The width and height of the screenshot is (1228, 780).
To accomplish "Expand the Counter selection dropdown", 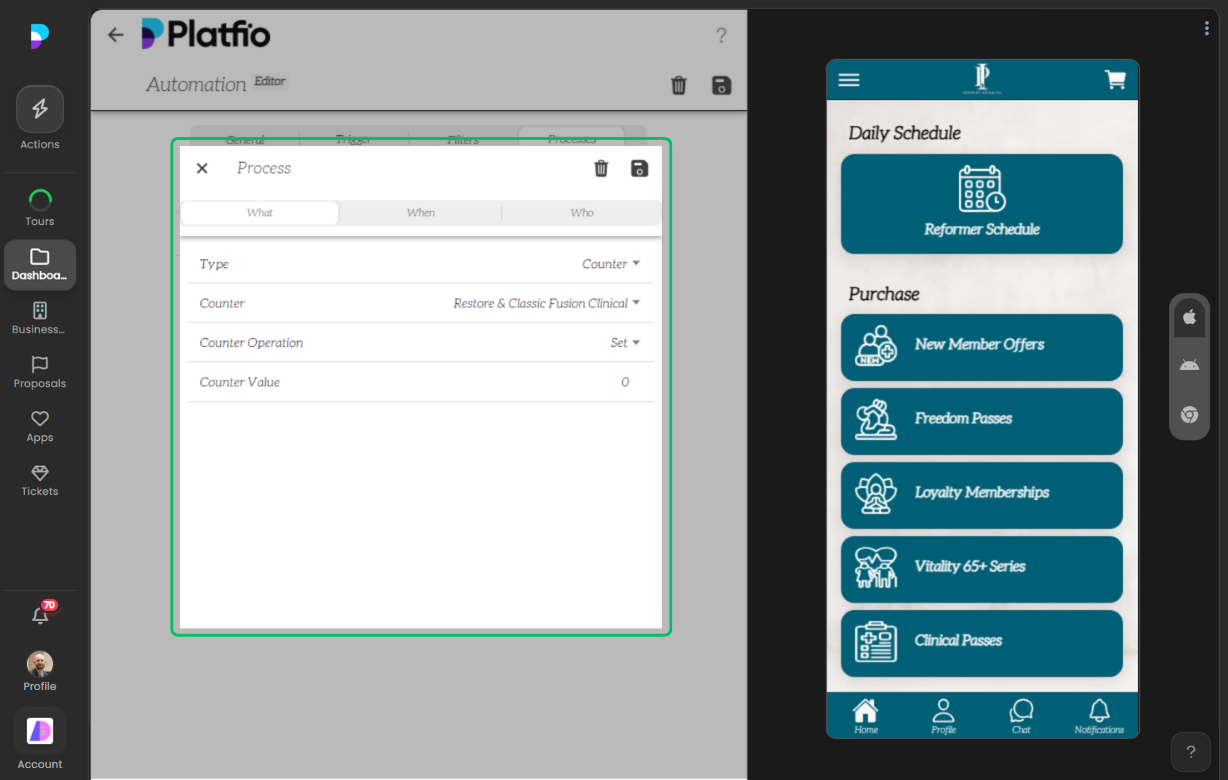I will (546, 303).
